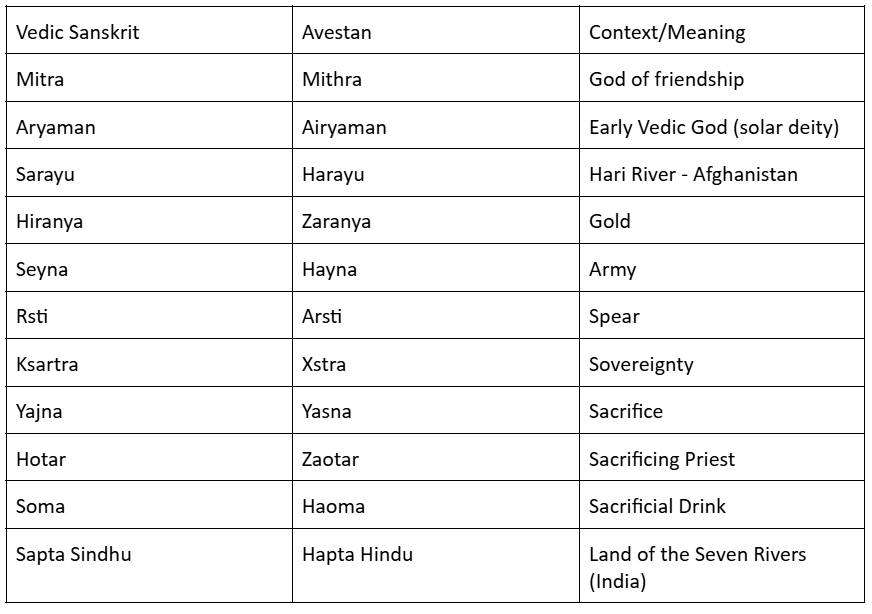Click the 'Aryaman' cell
872x614 pixels.
[x=149, y=126]
